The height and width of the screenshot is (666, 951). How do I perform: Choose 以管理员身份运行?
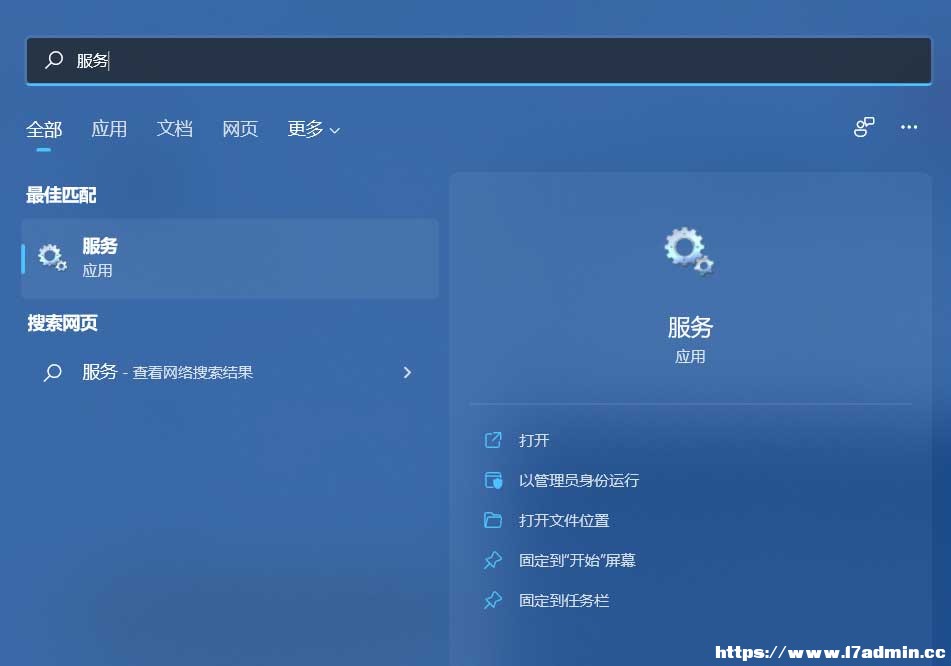(x=579, y=480)
